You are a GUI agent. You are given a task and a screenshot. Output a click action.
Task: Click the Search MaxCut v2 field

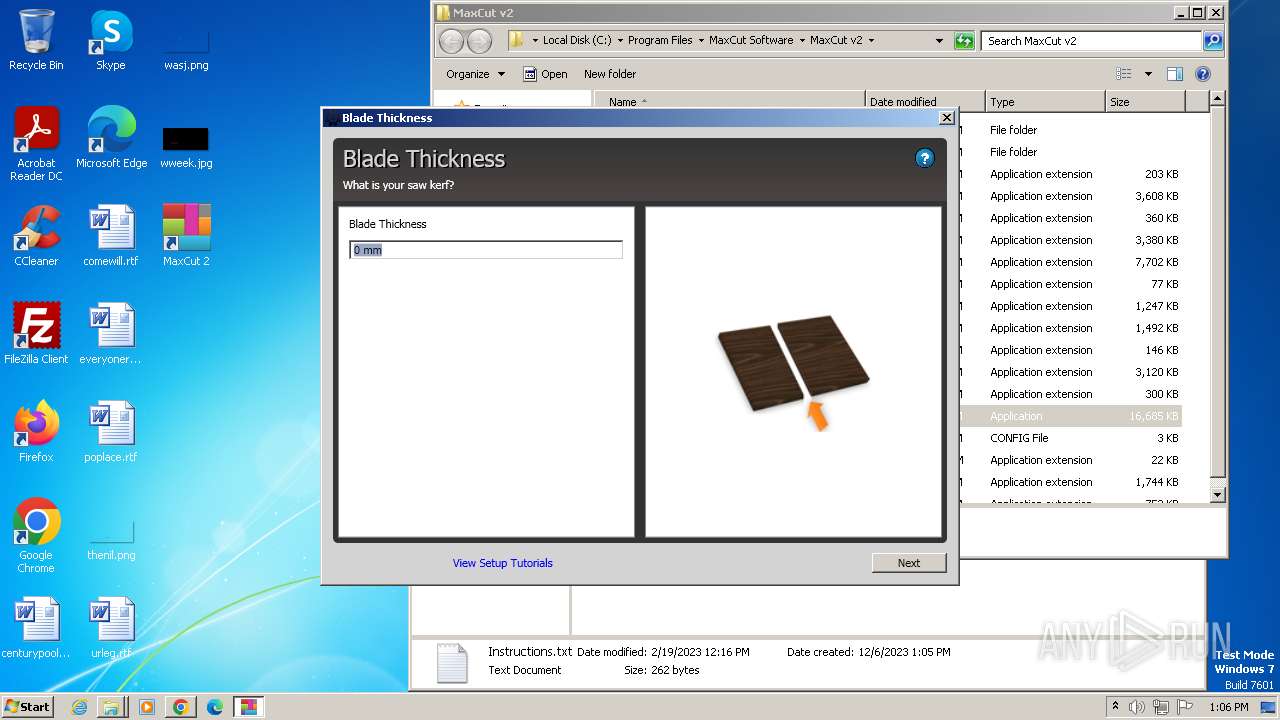1092,41
